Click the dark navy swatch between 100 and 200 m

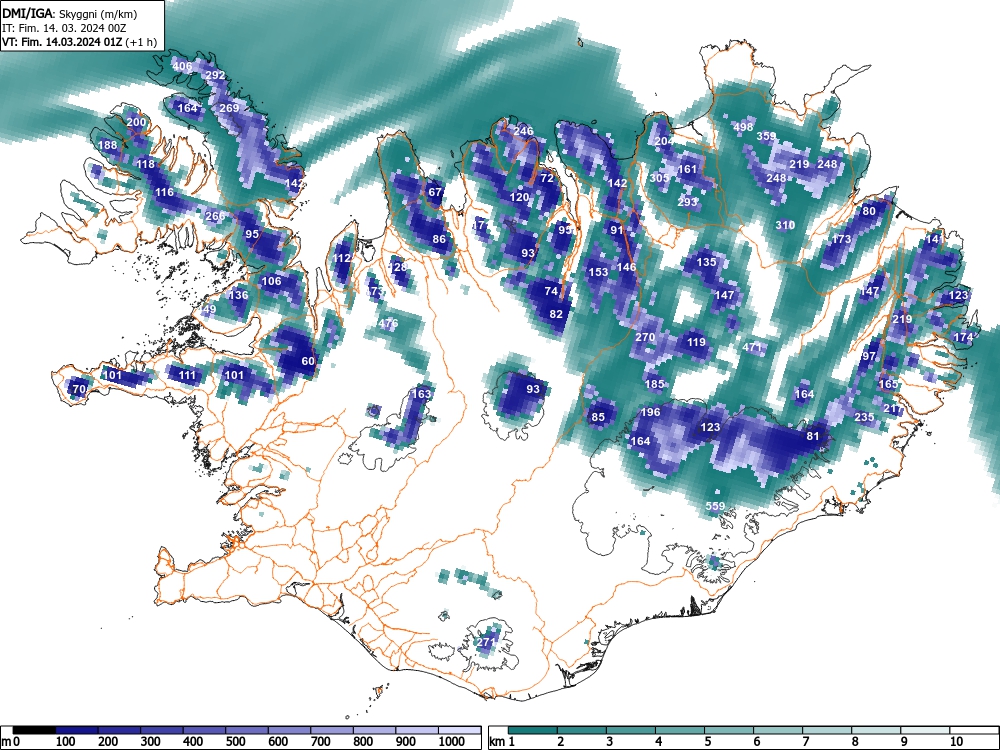click(x=77, y=730)
